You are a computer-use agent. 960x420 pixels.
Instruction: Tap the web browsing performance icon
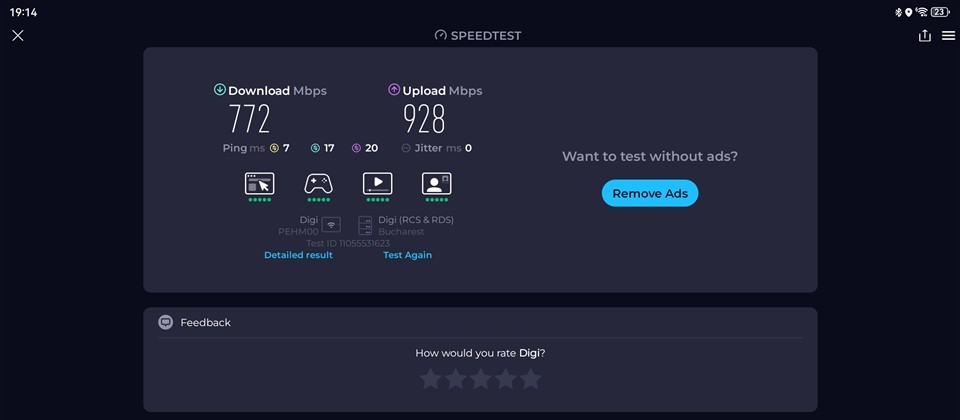click(259, 184)
